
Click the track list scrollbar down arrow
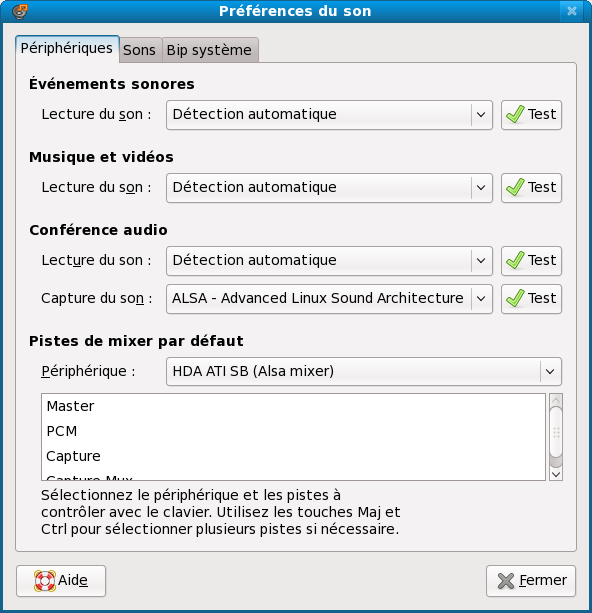coord(556,474)
